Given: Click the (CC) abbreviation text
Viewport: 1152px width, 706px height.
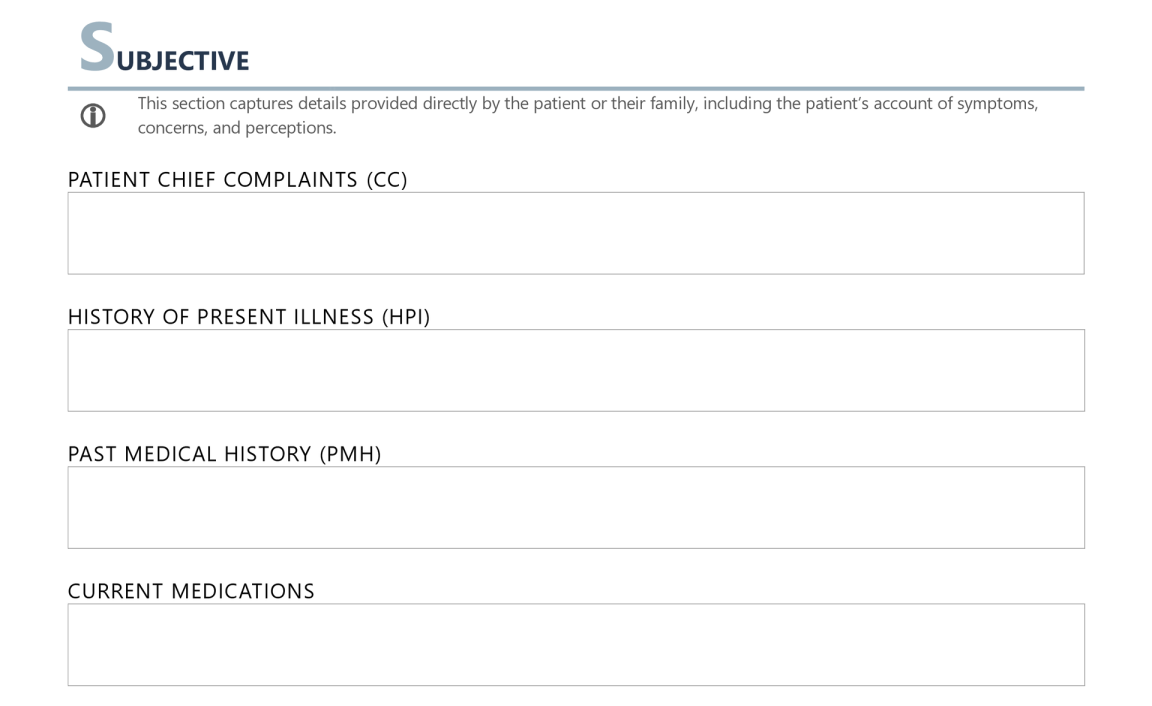Looking at the screenshot, I should tap(387, 180).
